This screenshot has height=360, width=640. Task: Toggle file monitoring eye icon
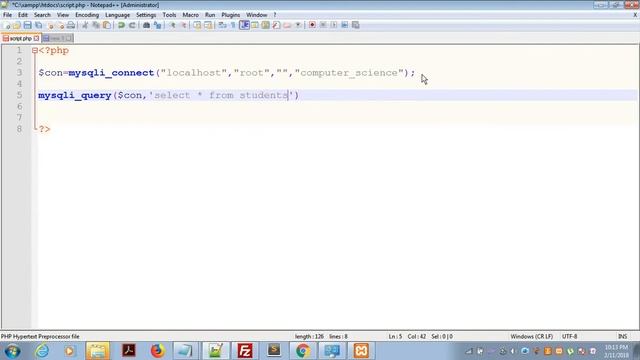coord(298,25)
